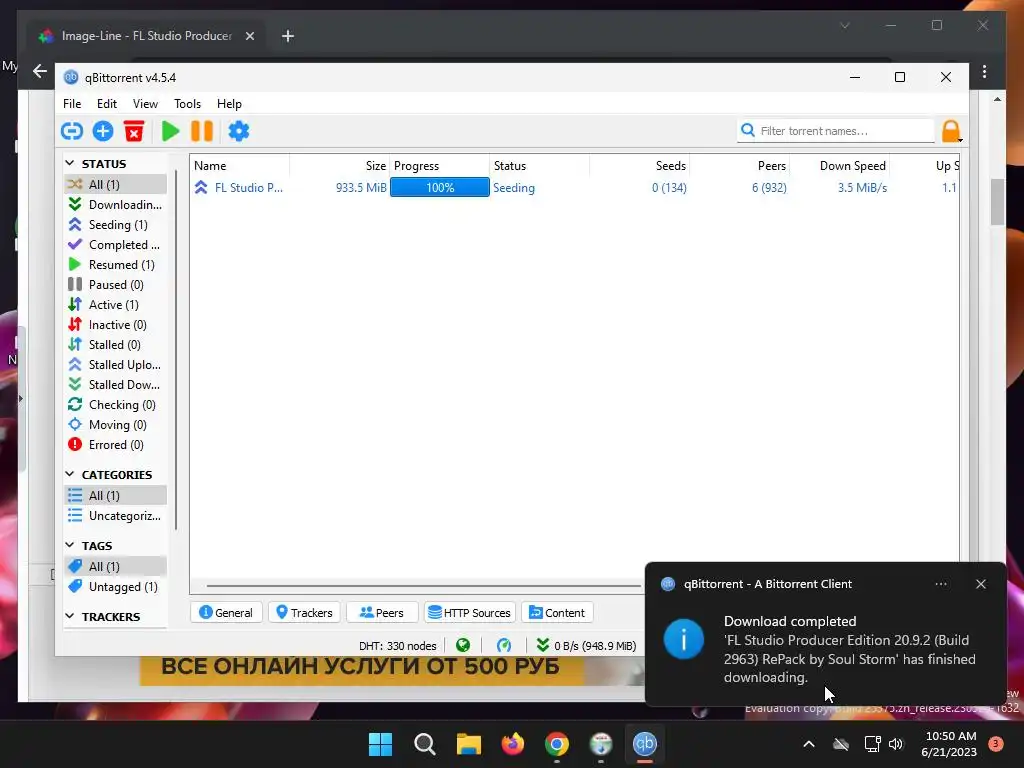1024x768 pixels.
Task: Open Firefox from the taskbar
Action: [x=513, y=744]
